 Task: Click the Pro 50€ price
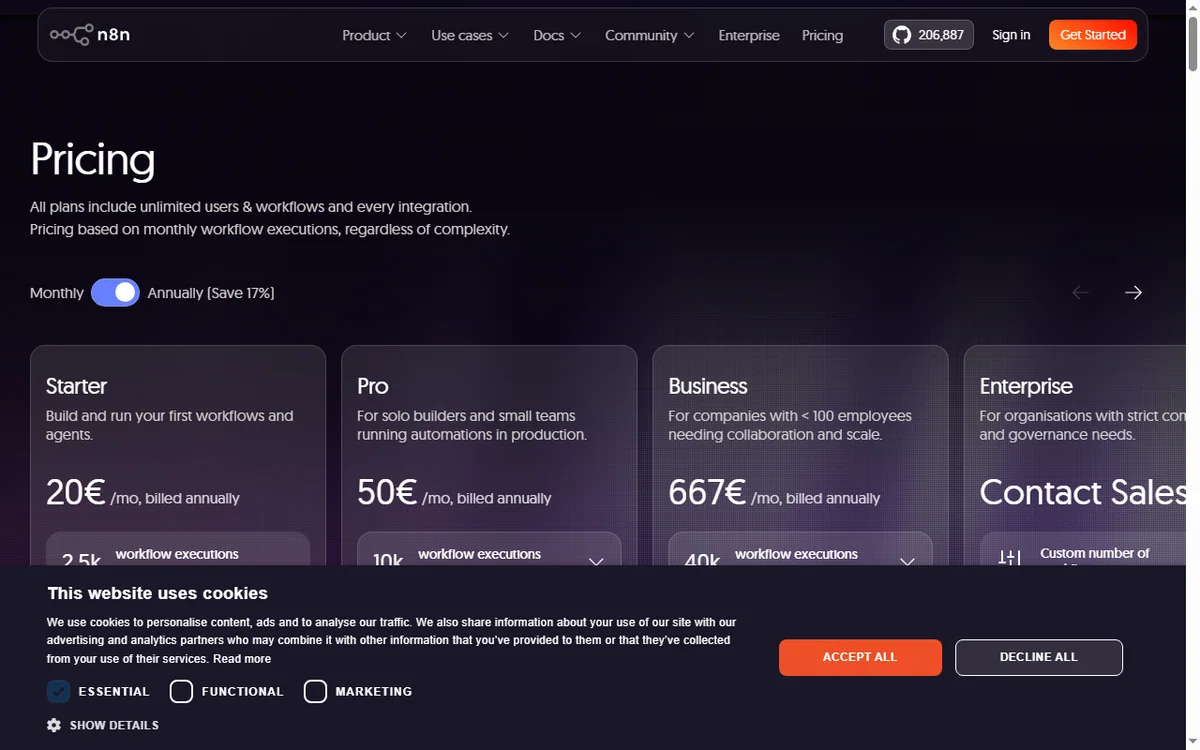387,492
